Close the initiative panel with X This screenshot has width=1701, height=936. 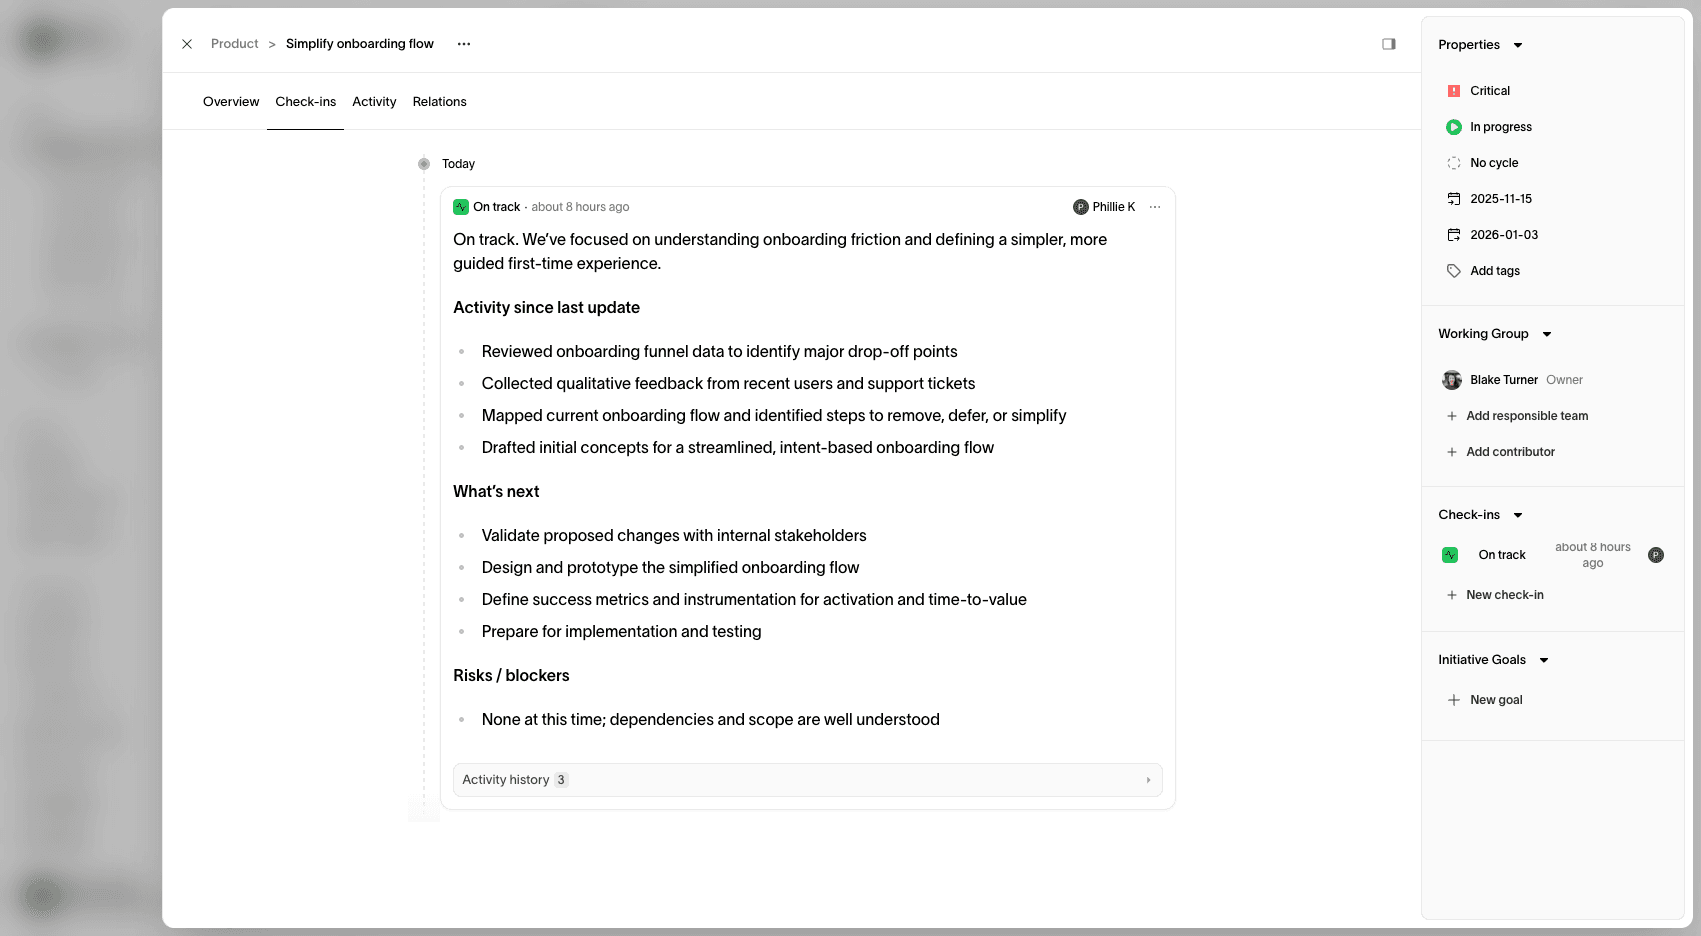187,44
